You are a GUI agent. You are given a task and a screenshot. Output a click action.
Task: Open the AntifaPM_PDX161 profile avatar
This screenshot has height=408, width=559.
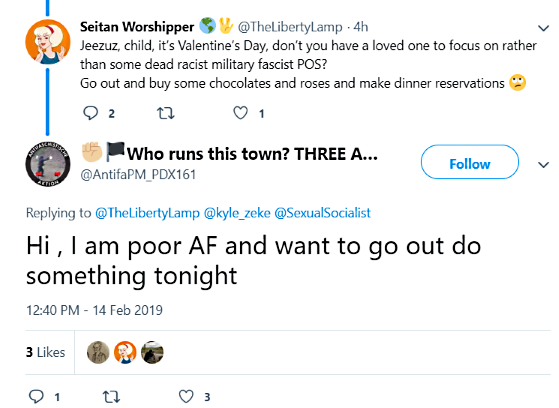point(48,164)
